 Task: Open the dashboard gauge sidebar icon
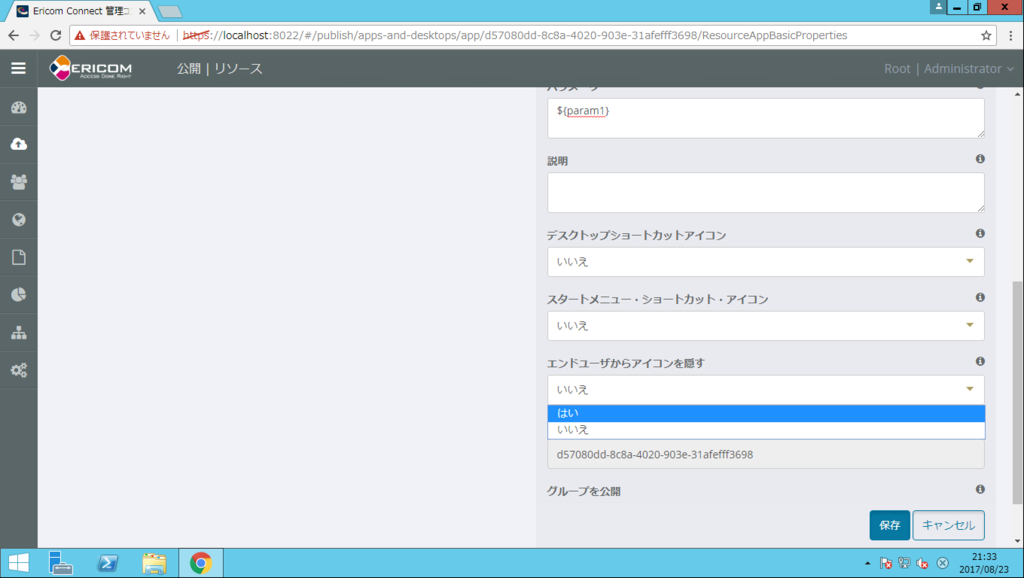point(18,108)
